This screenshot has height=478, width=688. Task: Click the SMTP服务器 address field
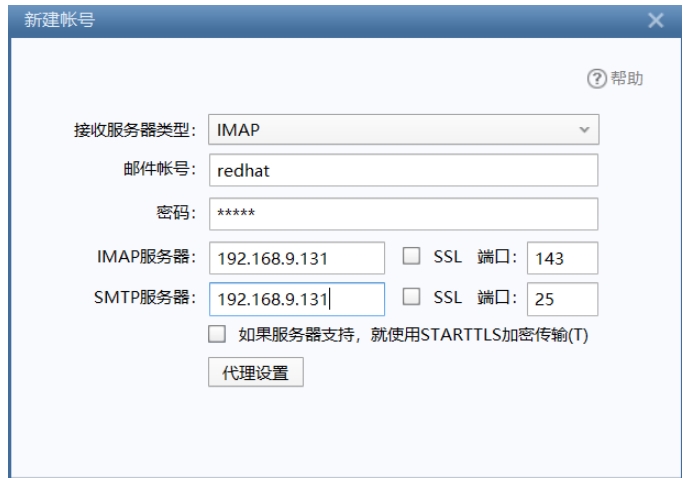point(296,298)
